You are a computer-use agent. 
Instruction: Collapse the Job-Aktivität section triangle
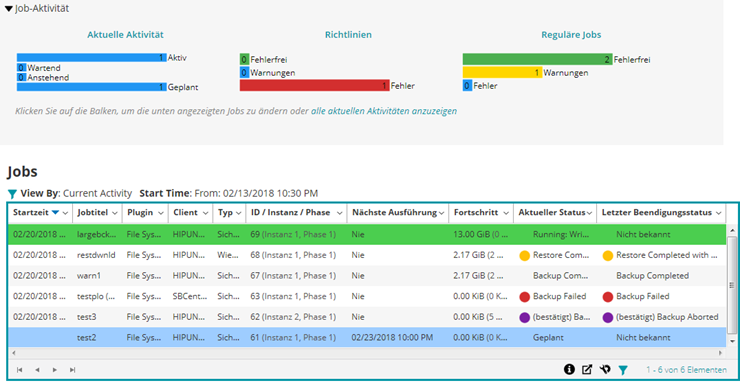pyautogui.click(x=8, y=9)
